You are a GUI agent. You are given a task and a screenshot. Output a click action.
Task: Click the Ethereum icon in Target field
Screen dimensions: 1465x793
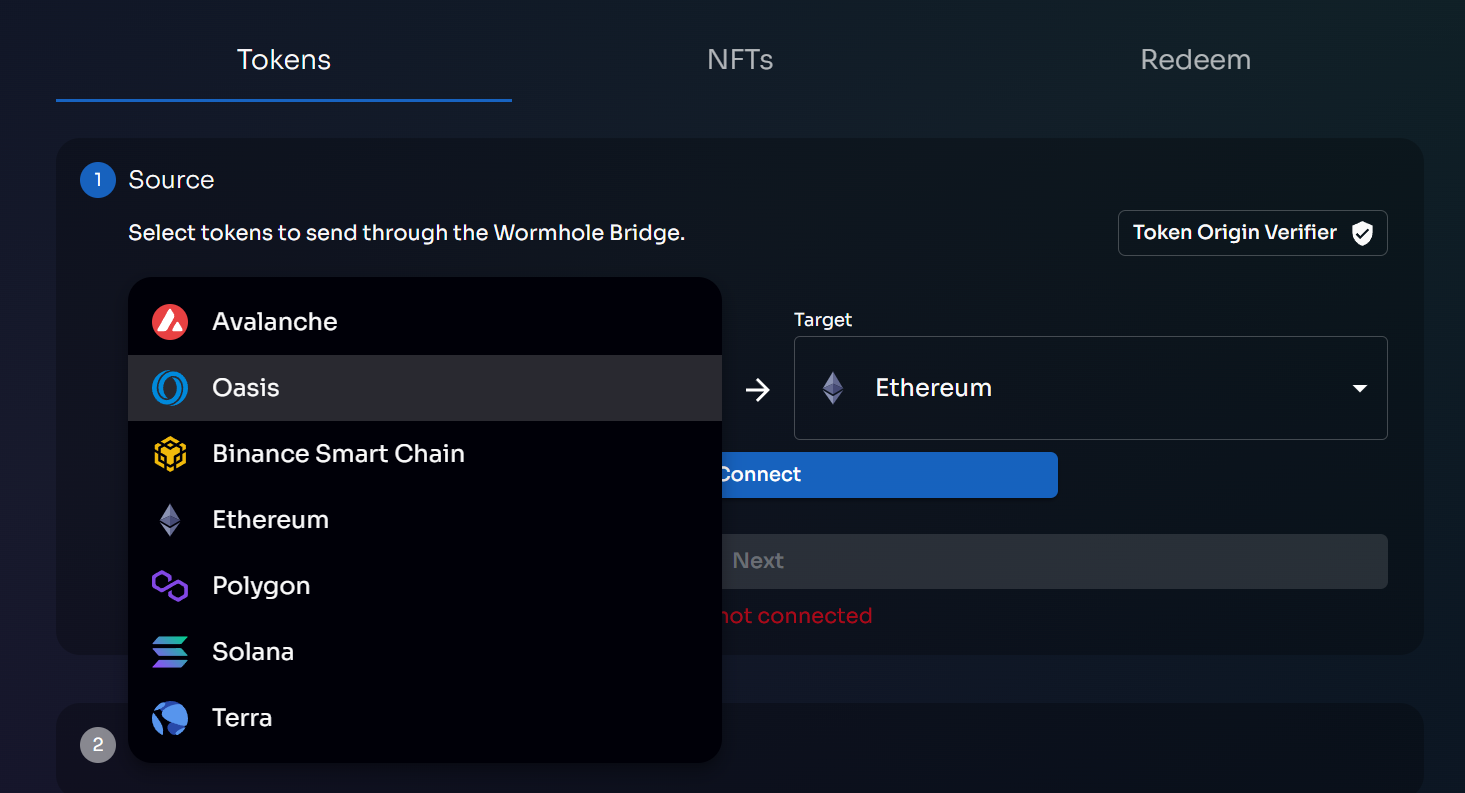pos(832,388)
